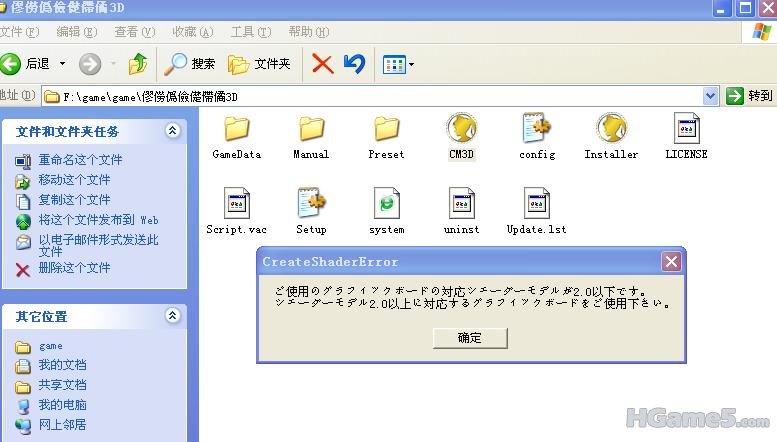
Task: Open the CM3D application icon
Action: pos(461,129)
